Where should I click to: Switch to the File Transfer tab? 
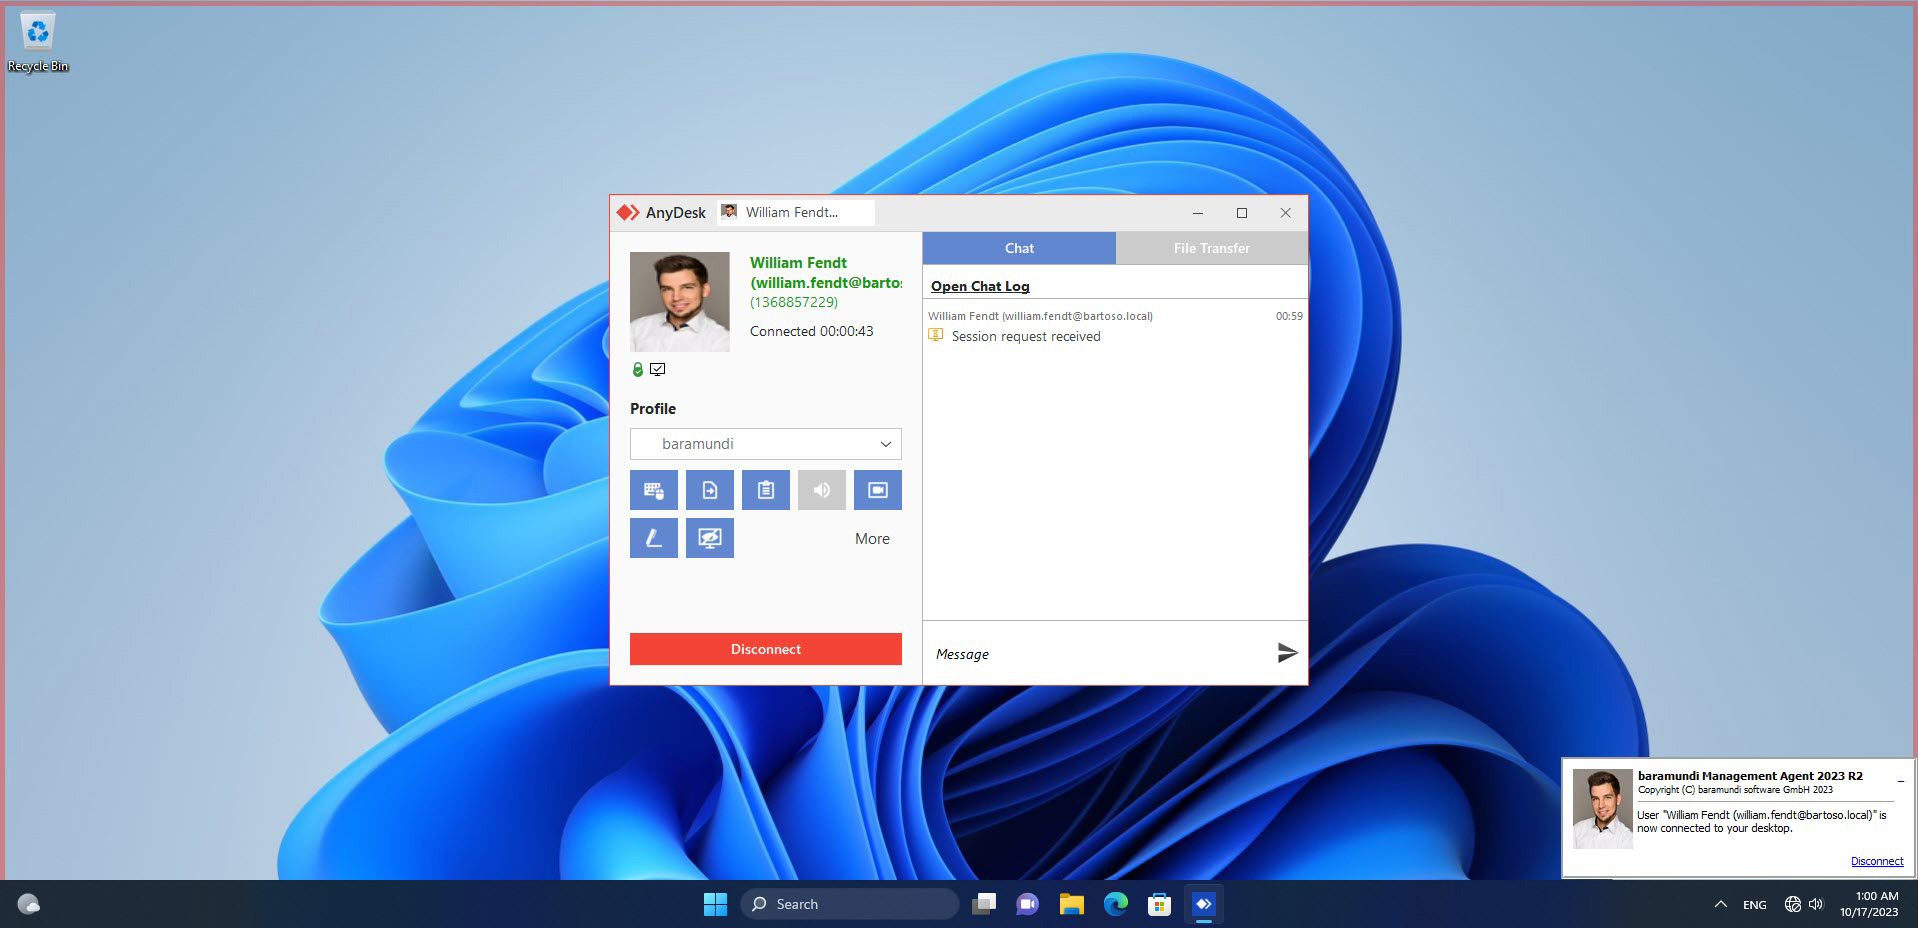[x=1211, y=248]
